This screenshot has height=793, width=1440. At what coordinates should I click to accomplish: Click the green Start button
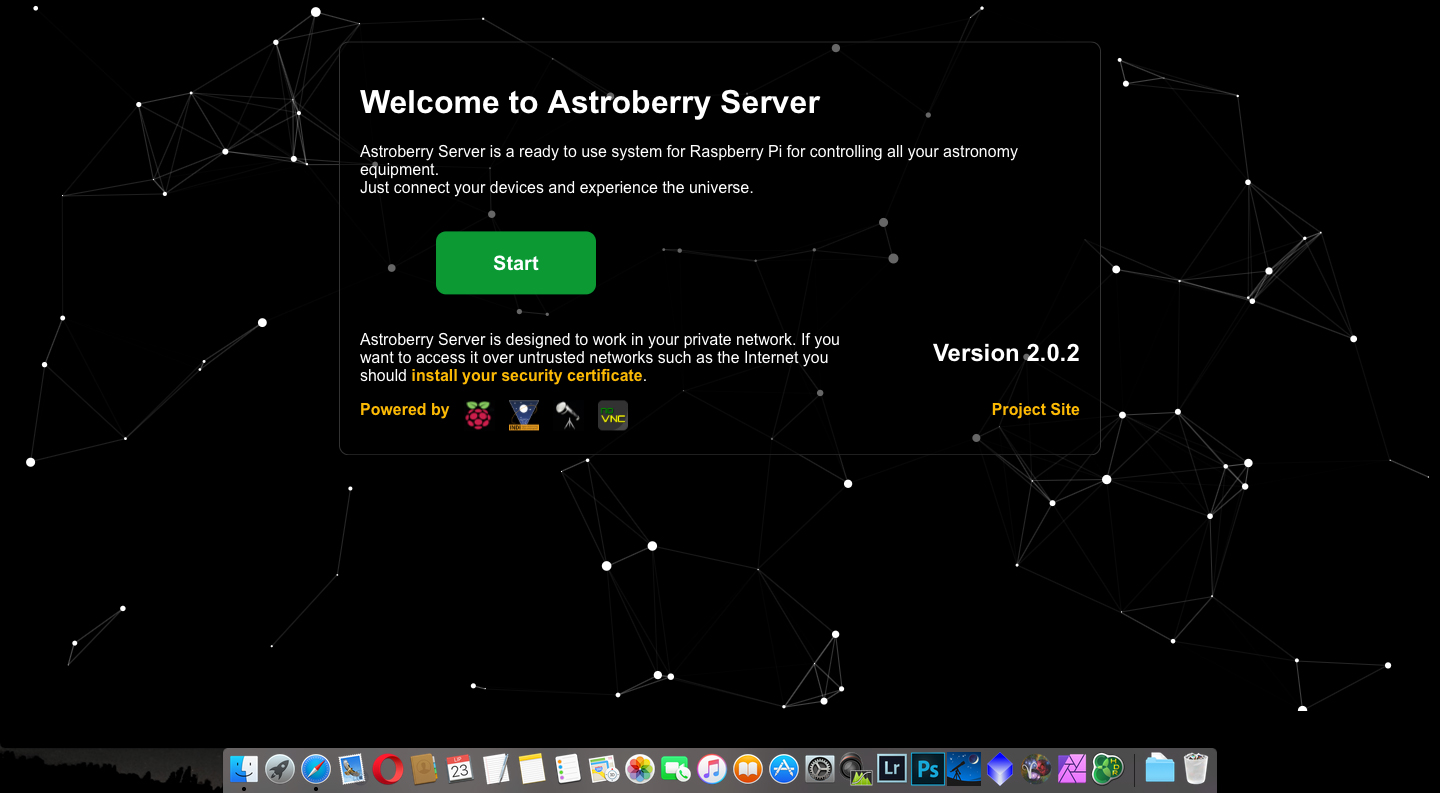coord(516,263)
